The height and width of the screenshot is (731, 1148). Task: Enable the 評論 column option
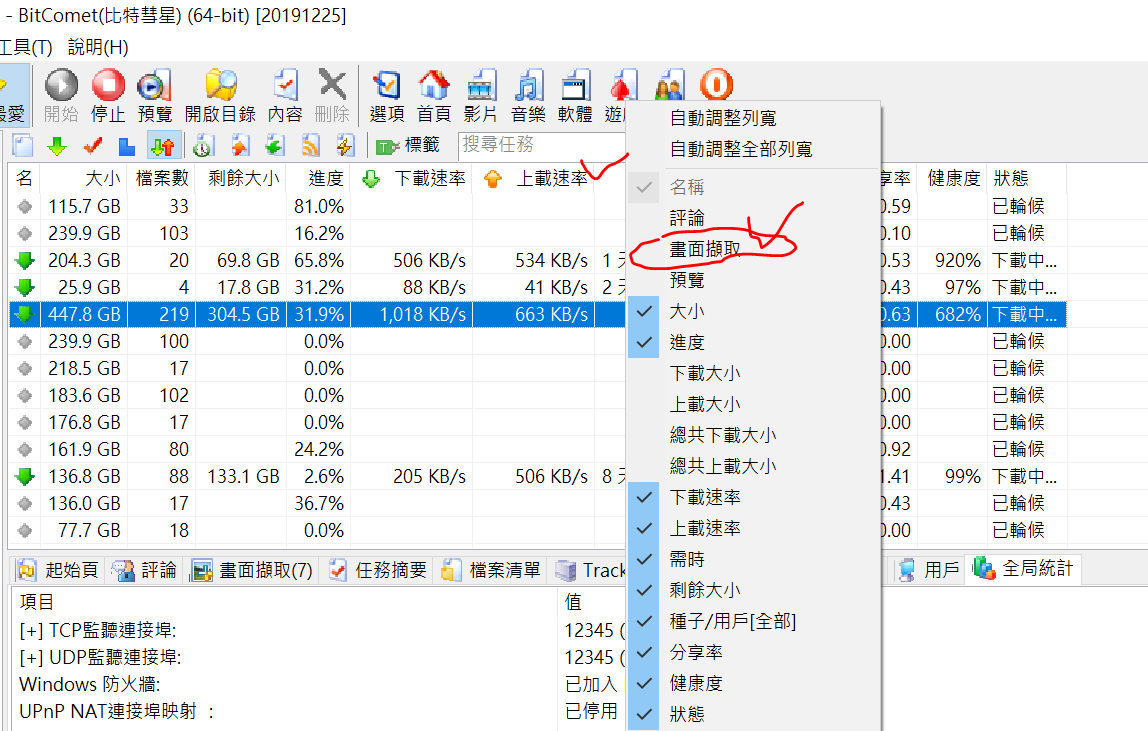click(754, 218)
